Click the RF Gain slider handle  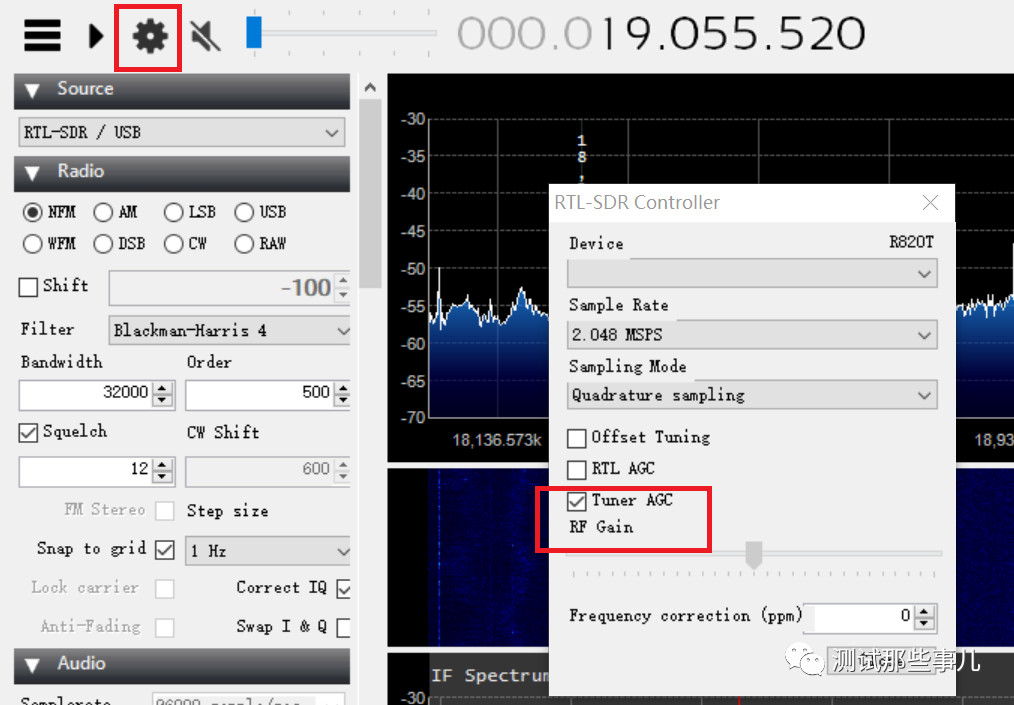(x=753, y=556)
